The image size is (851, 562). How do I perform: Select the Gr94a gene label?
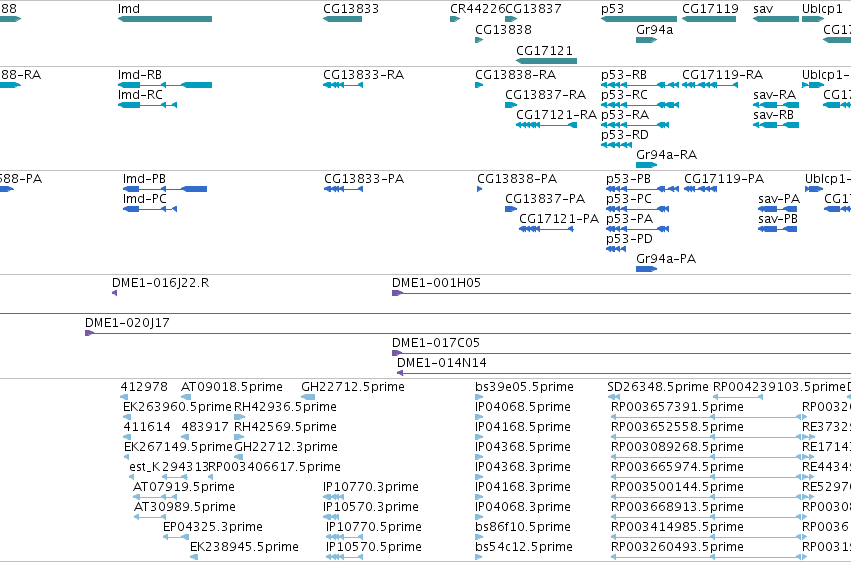pyautogui.click(x=655, y=30)
